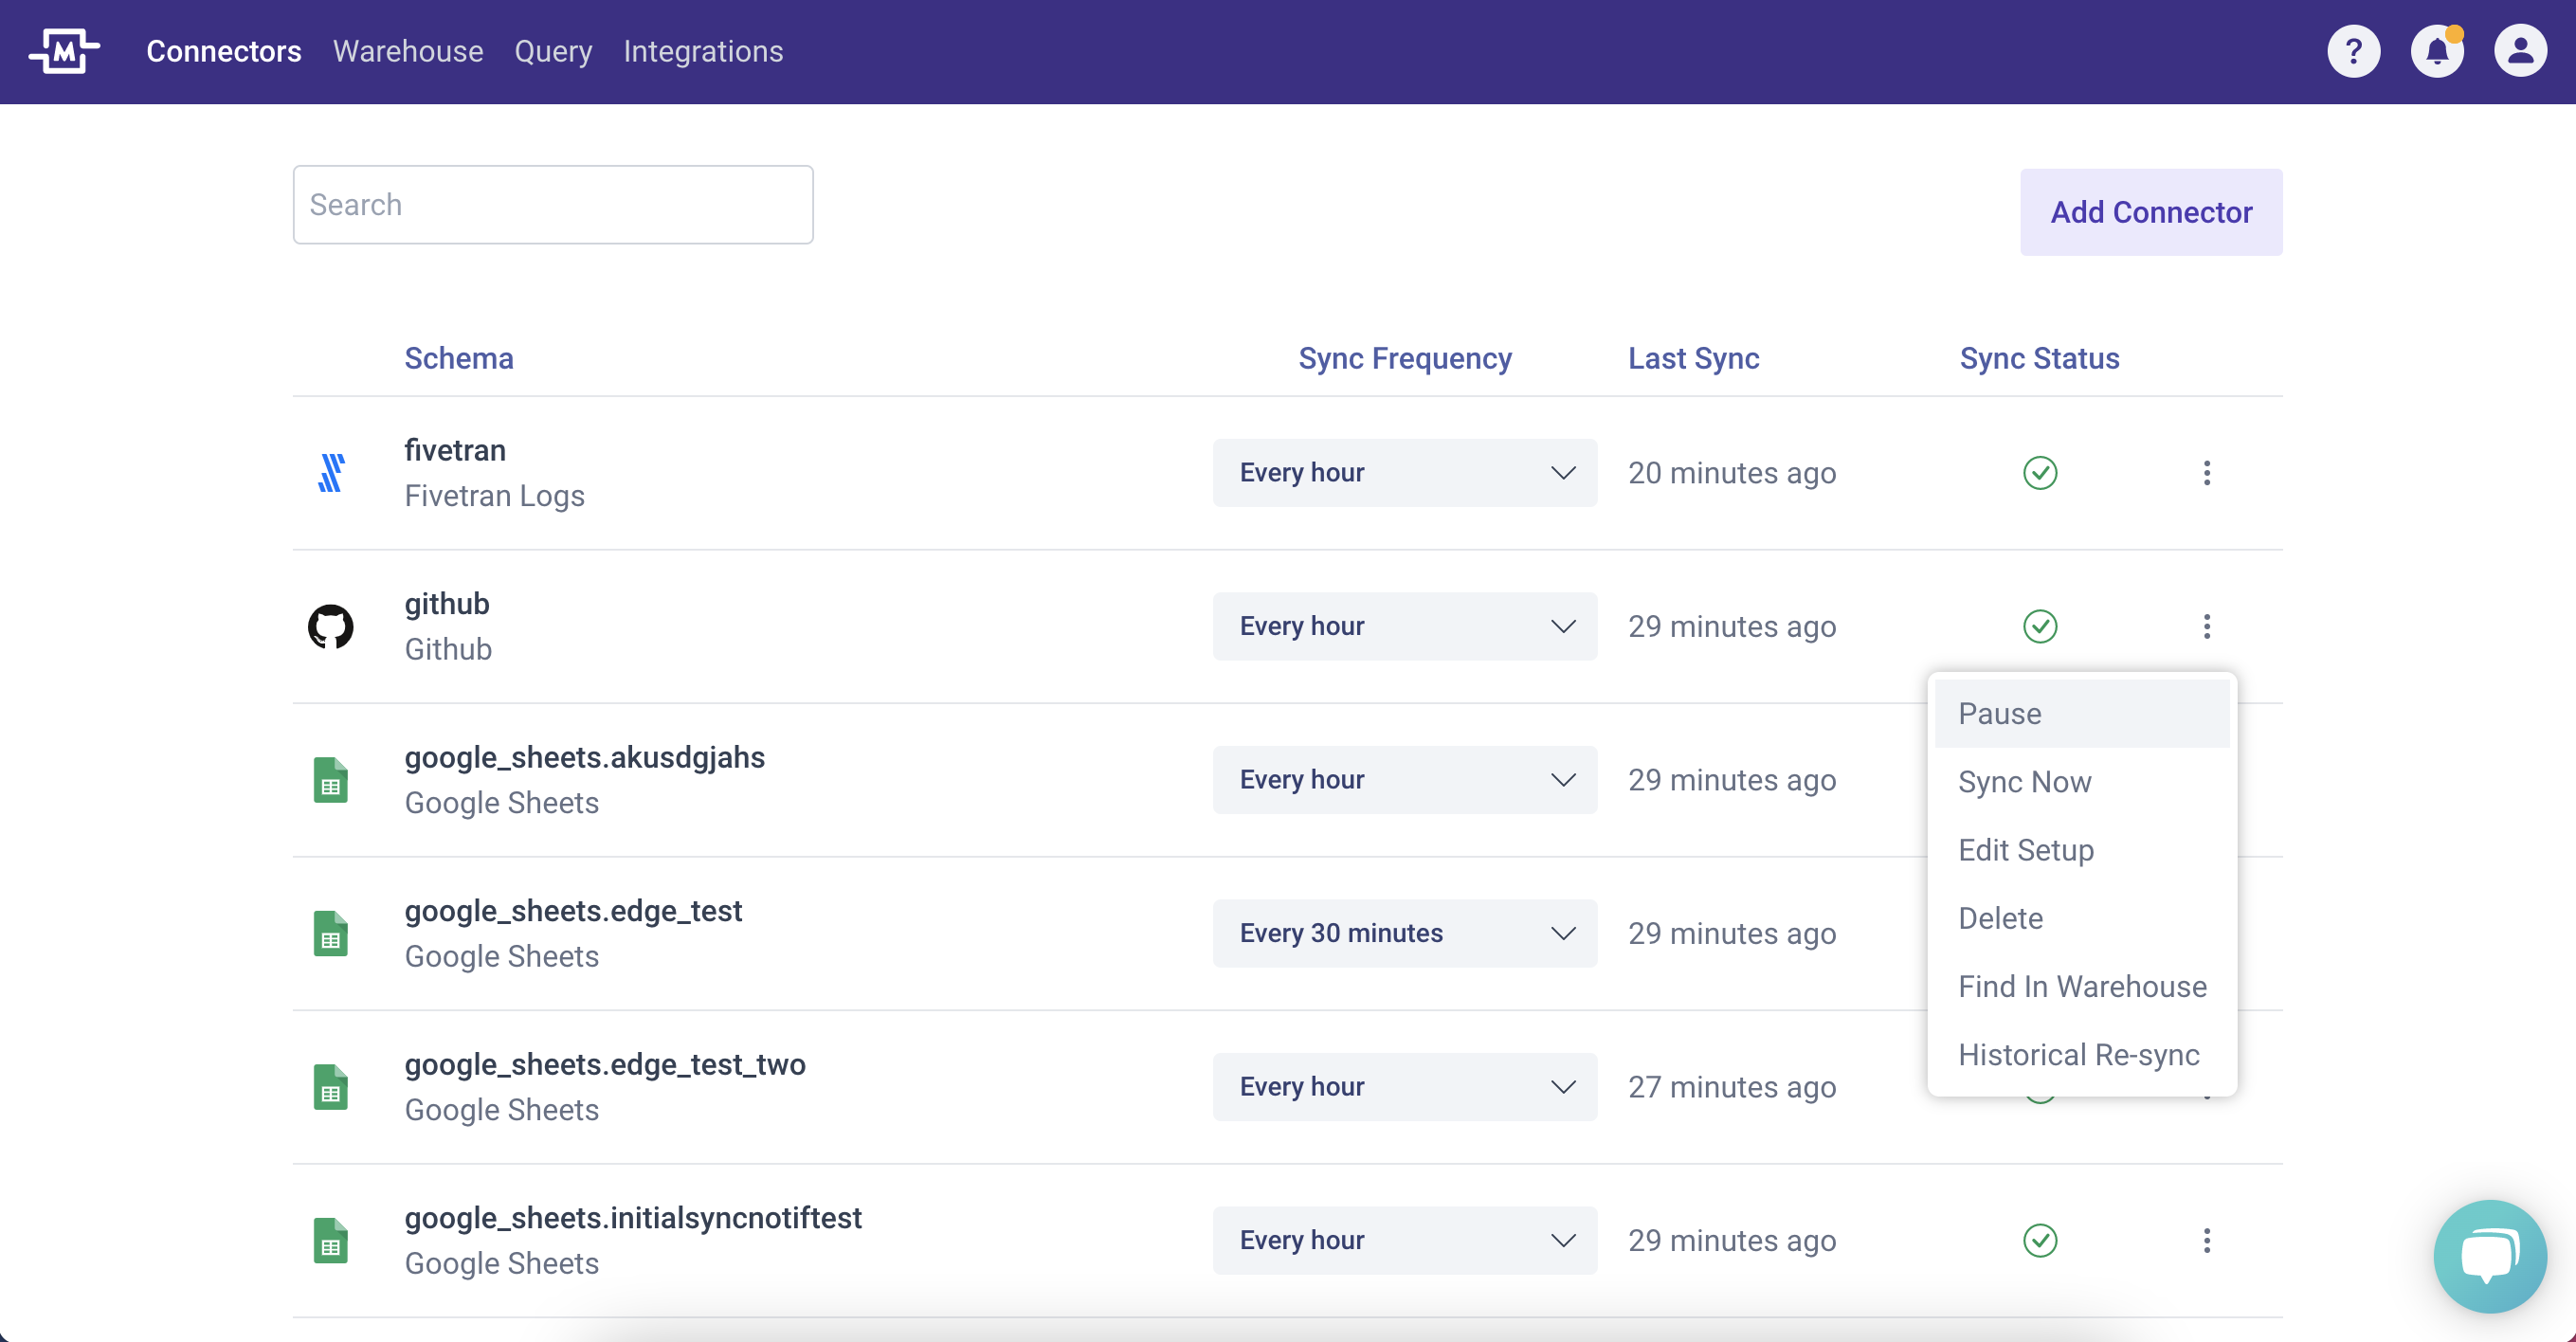Click the github schema name
This screenshot has width=2576, height=1342.
447,604
